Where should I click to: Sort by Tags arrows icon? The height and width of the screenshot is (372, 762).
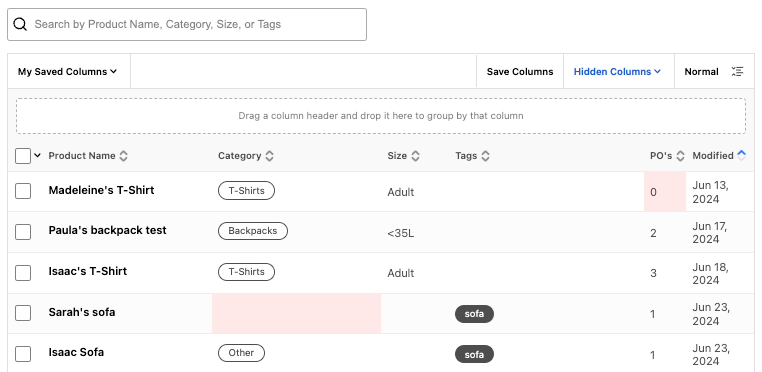click(485, 156)
